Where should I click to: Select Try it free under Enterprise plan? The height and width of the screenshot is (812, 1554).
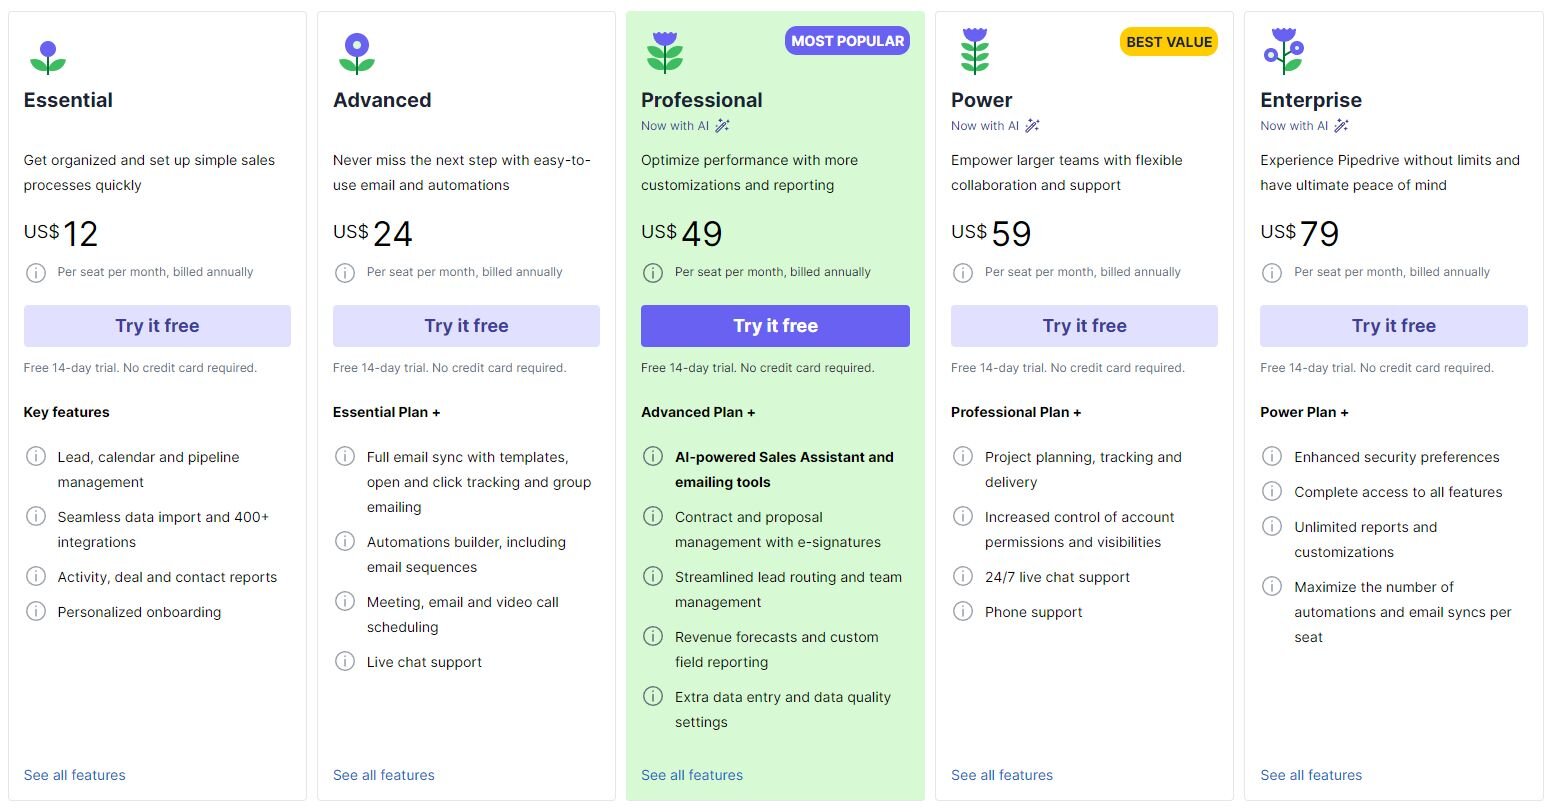pyautogui.click(x=1394, y=326)
